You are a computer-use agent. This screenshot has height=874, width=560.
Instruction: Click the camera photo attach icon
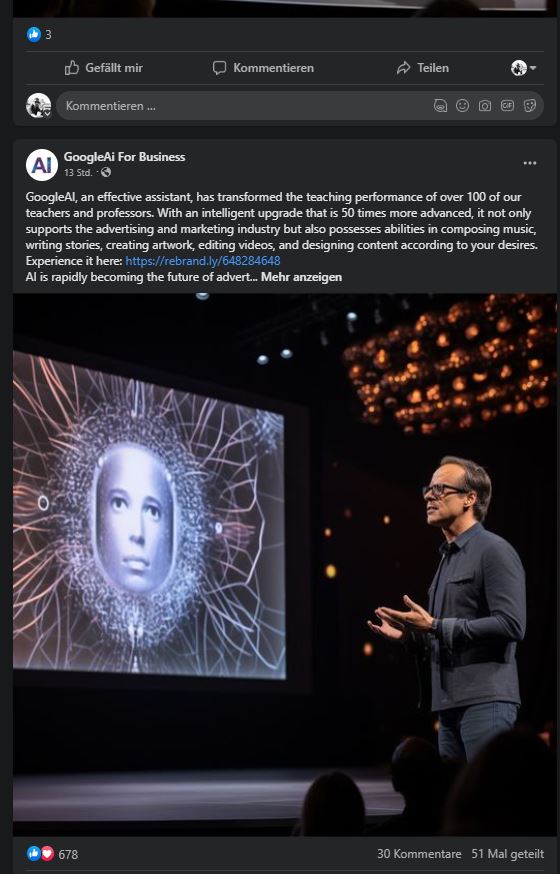click(485, 106)
